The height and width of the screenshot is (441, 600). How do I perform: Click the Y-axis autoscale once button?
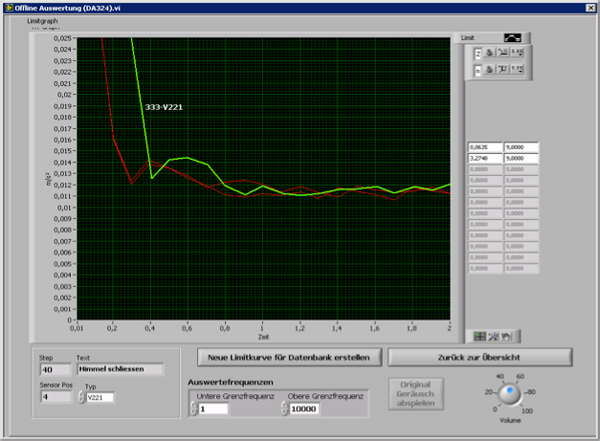504,69
